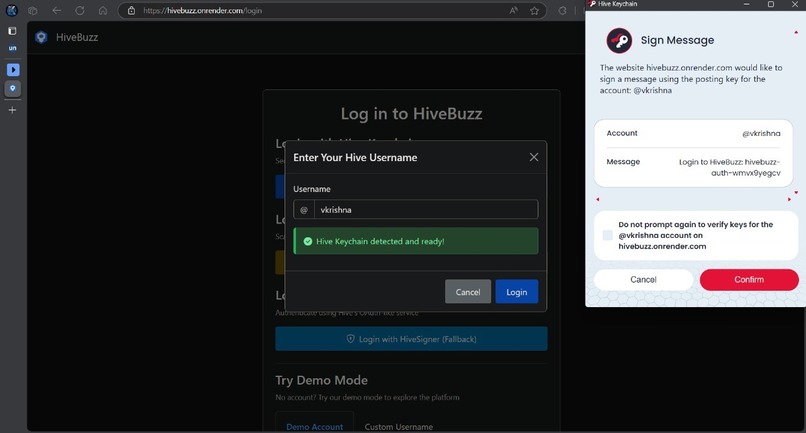Open the blue play sidebar tab
Image resolution: width=806 pixels, height=433 pixels.
tap(13, 69)
